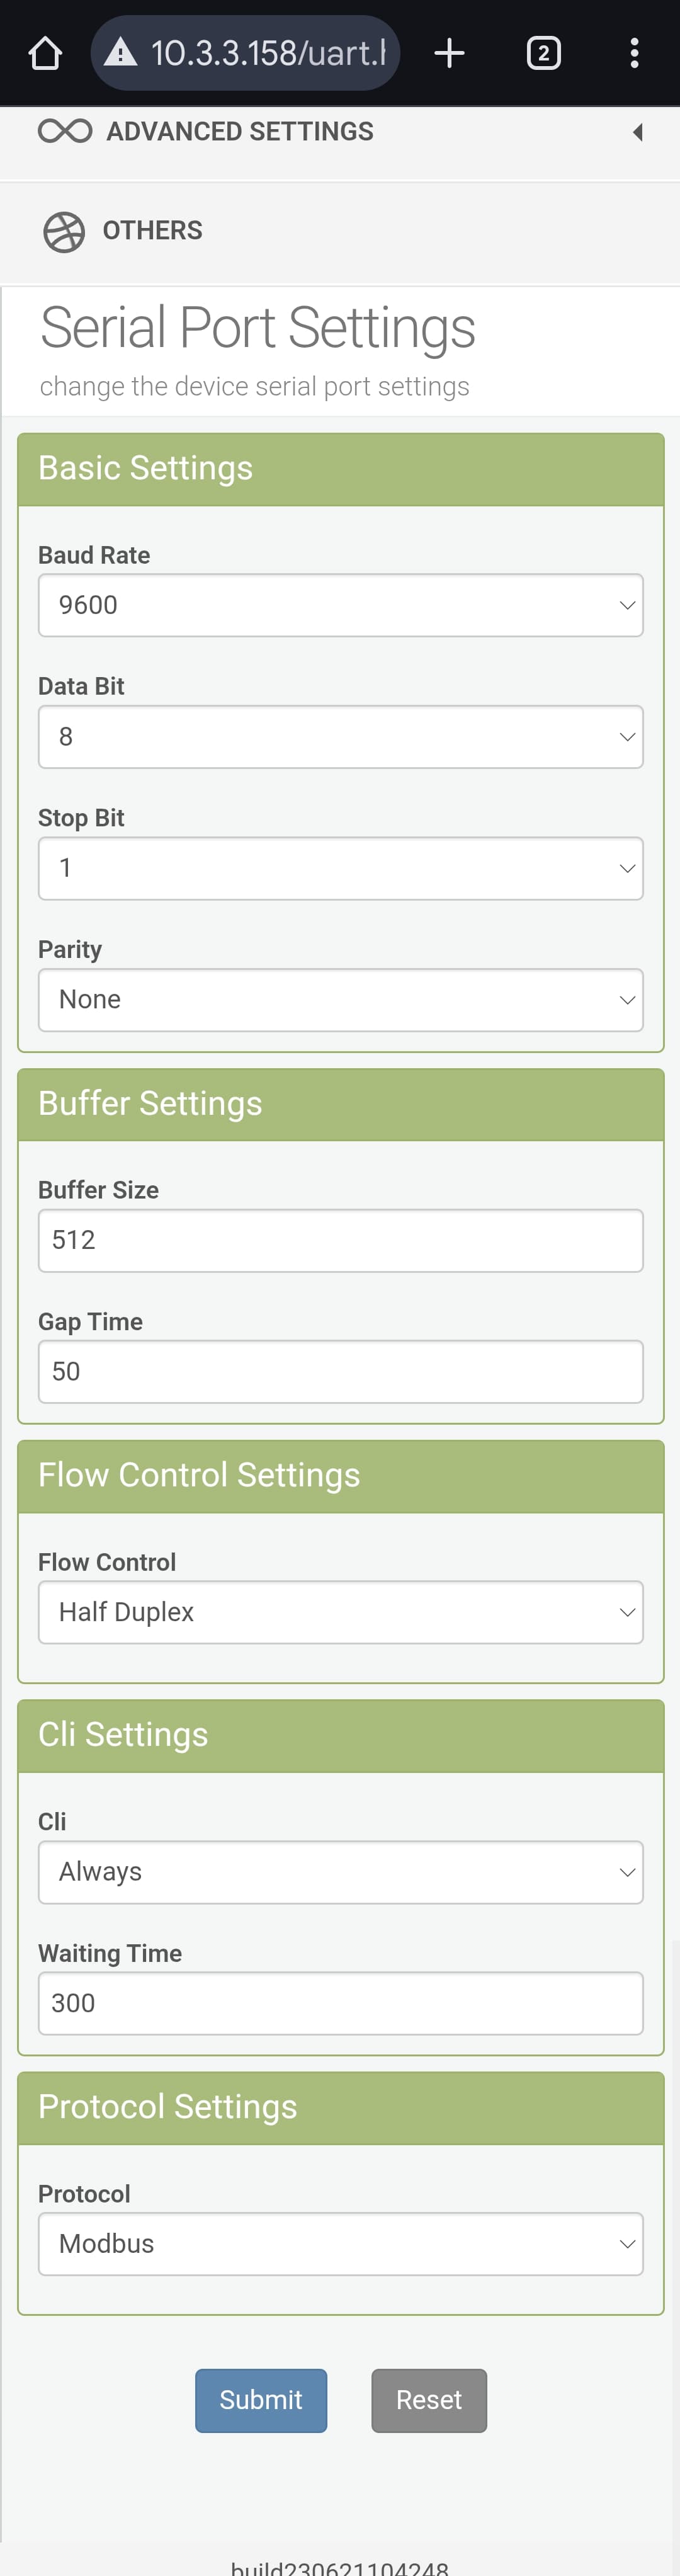Open the browser three-dot menu
This screenshot has width=680, height=2576.
click(634, 53)
